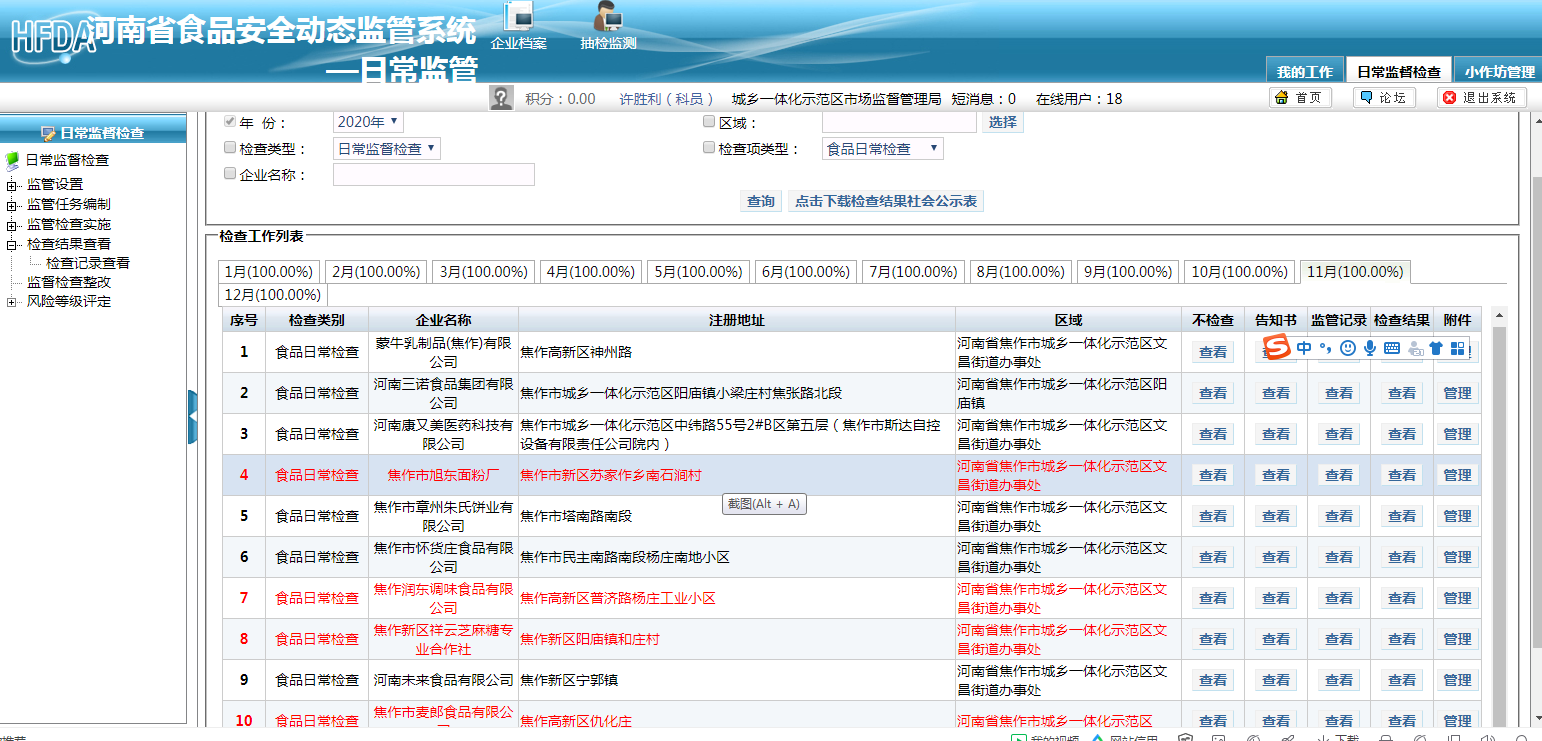Image resolution: width=1542 pixels, height=741 pixels.
Task: Click 不检查 查看 for 蒙牛乳制品 row
Action: coord(1213,352)
